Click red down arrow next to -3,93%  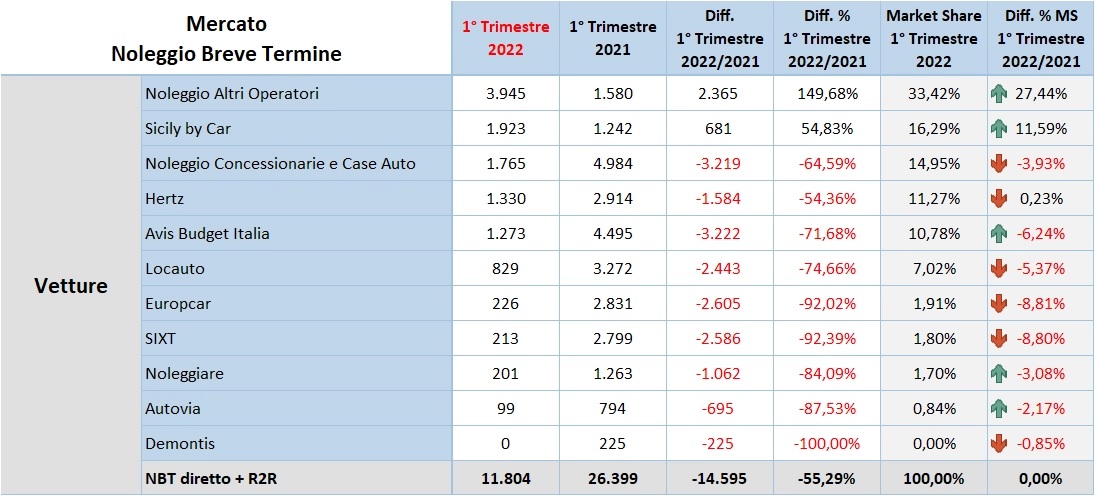[x=1000, y=164]
